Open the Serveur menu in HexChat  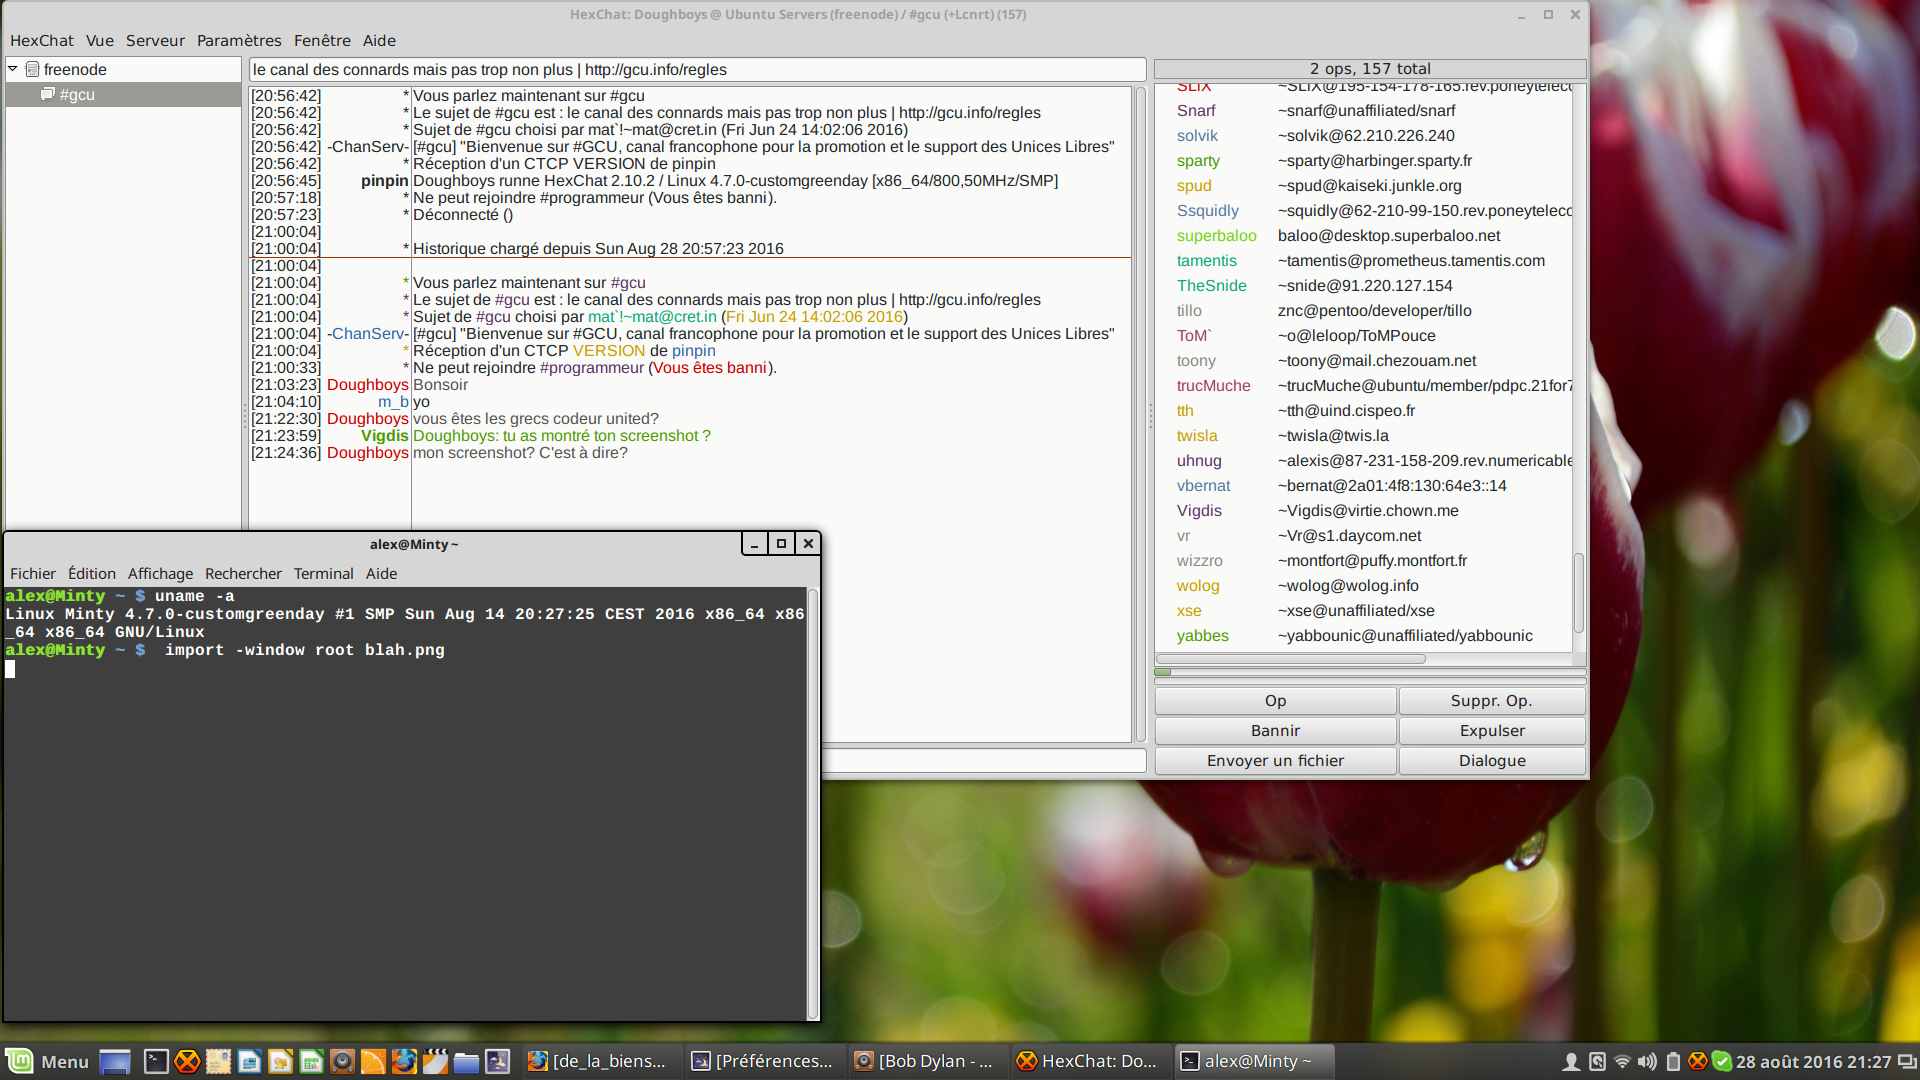click(x=155, y=41)
